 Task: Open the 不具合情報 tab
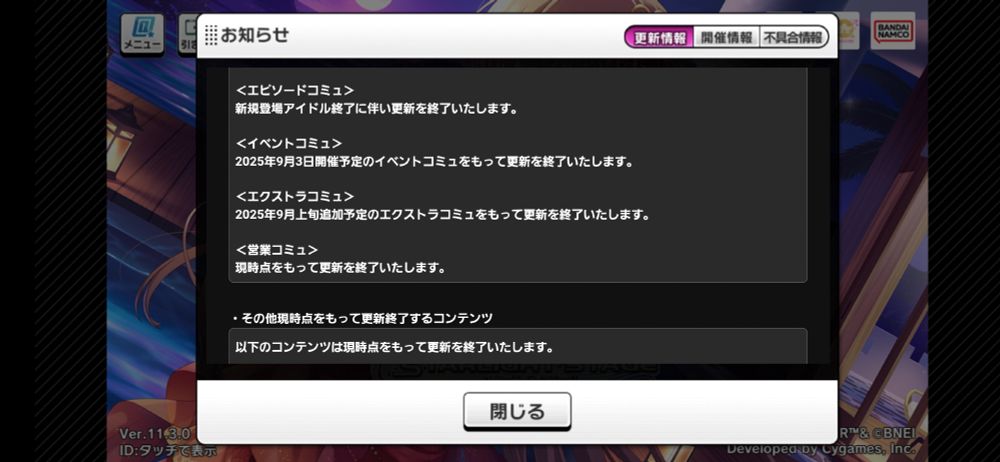pyautogui.click(x=793, y=38)
